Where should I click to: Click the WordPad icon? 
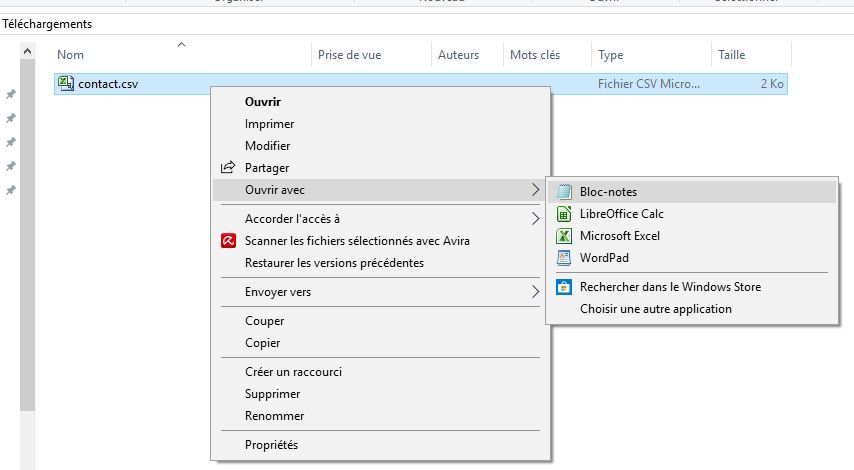[x=564, y=258]
